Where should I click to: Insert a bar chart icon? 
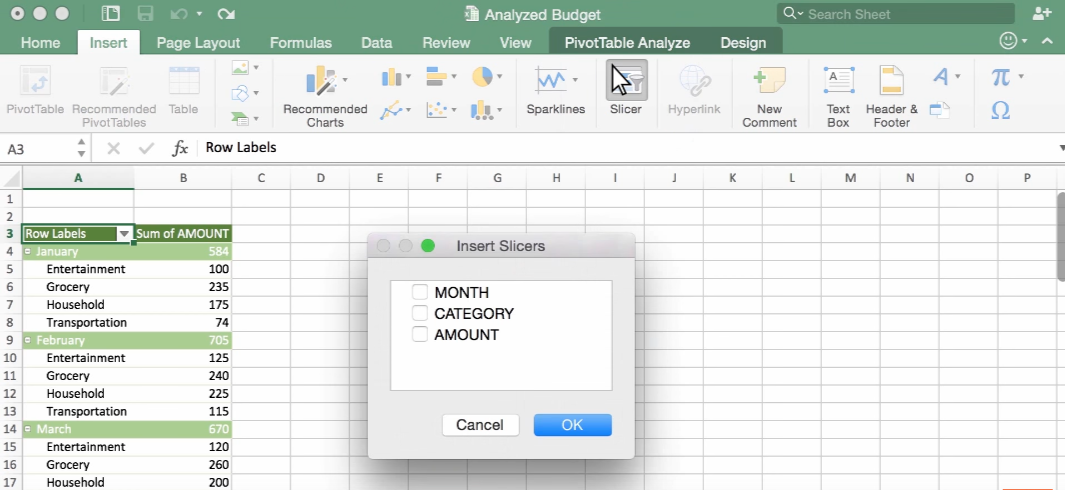[x=436, y=76]
